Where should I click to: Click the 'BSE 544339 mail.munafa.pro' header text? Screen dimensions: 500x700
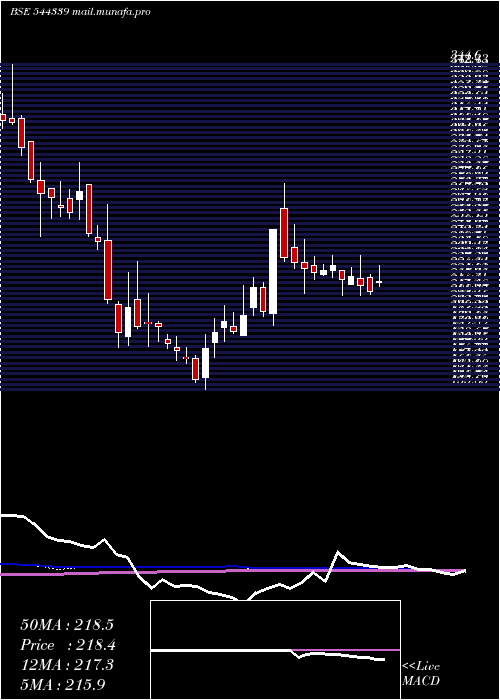(80, 12)
